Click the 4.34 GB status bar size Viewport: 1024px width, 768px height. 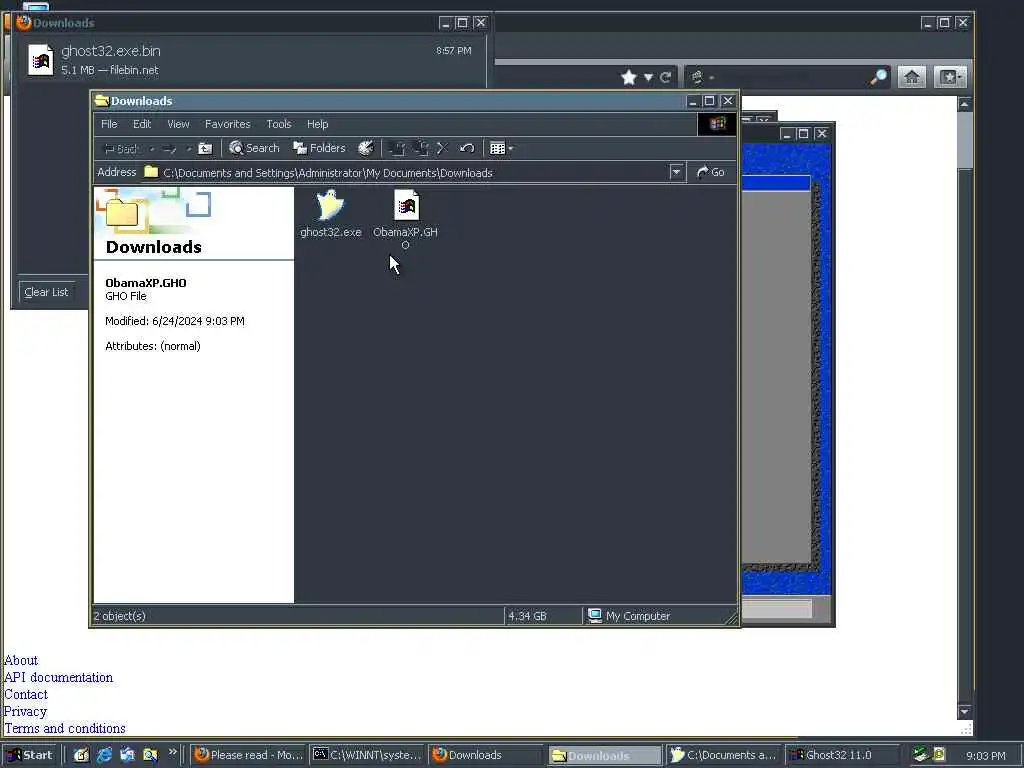(528, 616)
